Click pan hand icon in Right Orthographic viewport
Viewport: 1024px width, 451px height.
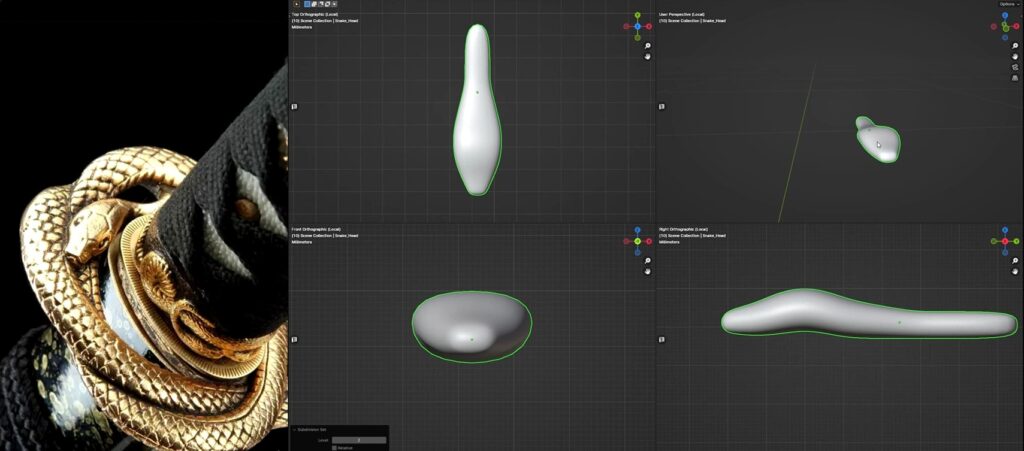pos(1016,272)
